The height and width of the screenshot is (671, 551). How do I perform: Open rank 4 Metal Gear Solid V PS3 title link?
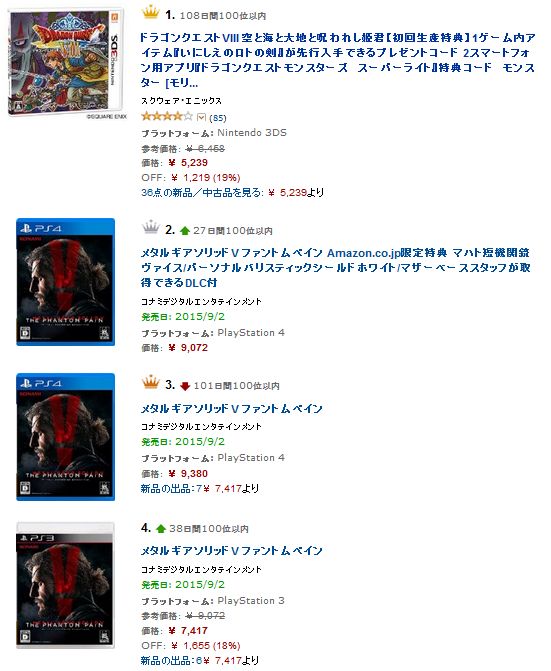(x=231, y=551)
